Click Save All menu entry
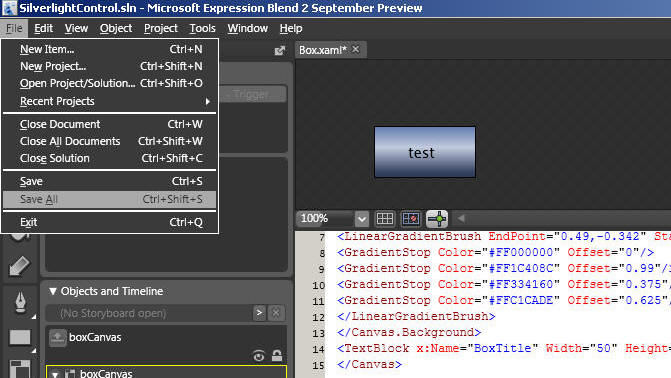Screen dimensions: 671x378 [110, 199]
